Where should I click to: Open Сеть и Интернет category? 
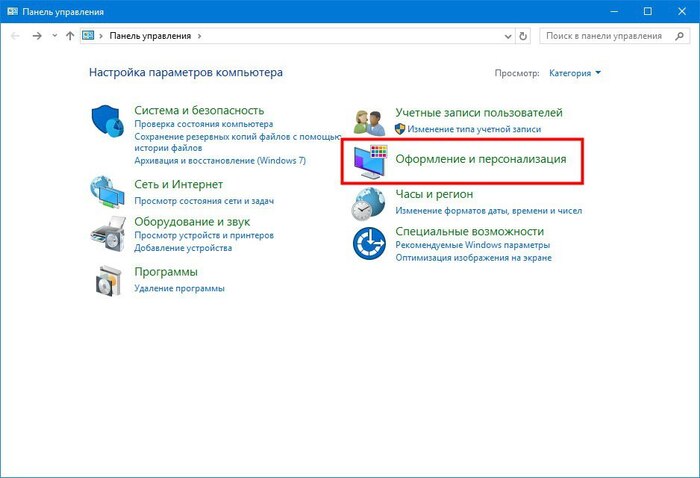tap(179, 184)
